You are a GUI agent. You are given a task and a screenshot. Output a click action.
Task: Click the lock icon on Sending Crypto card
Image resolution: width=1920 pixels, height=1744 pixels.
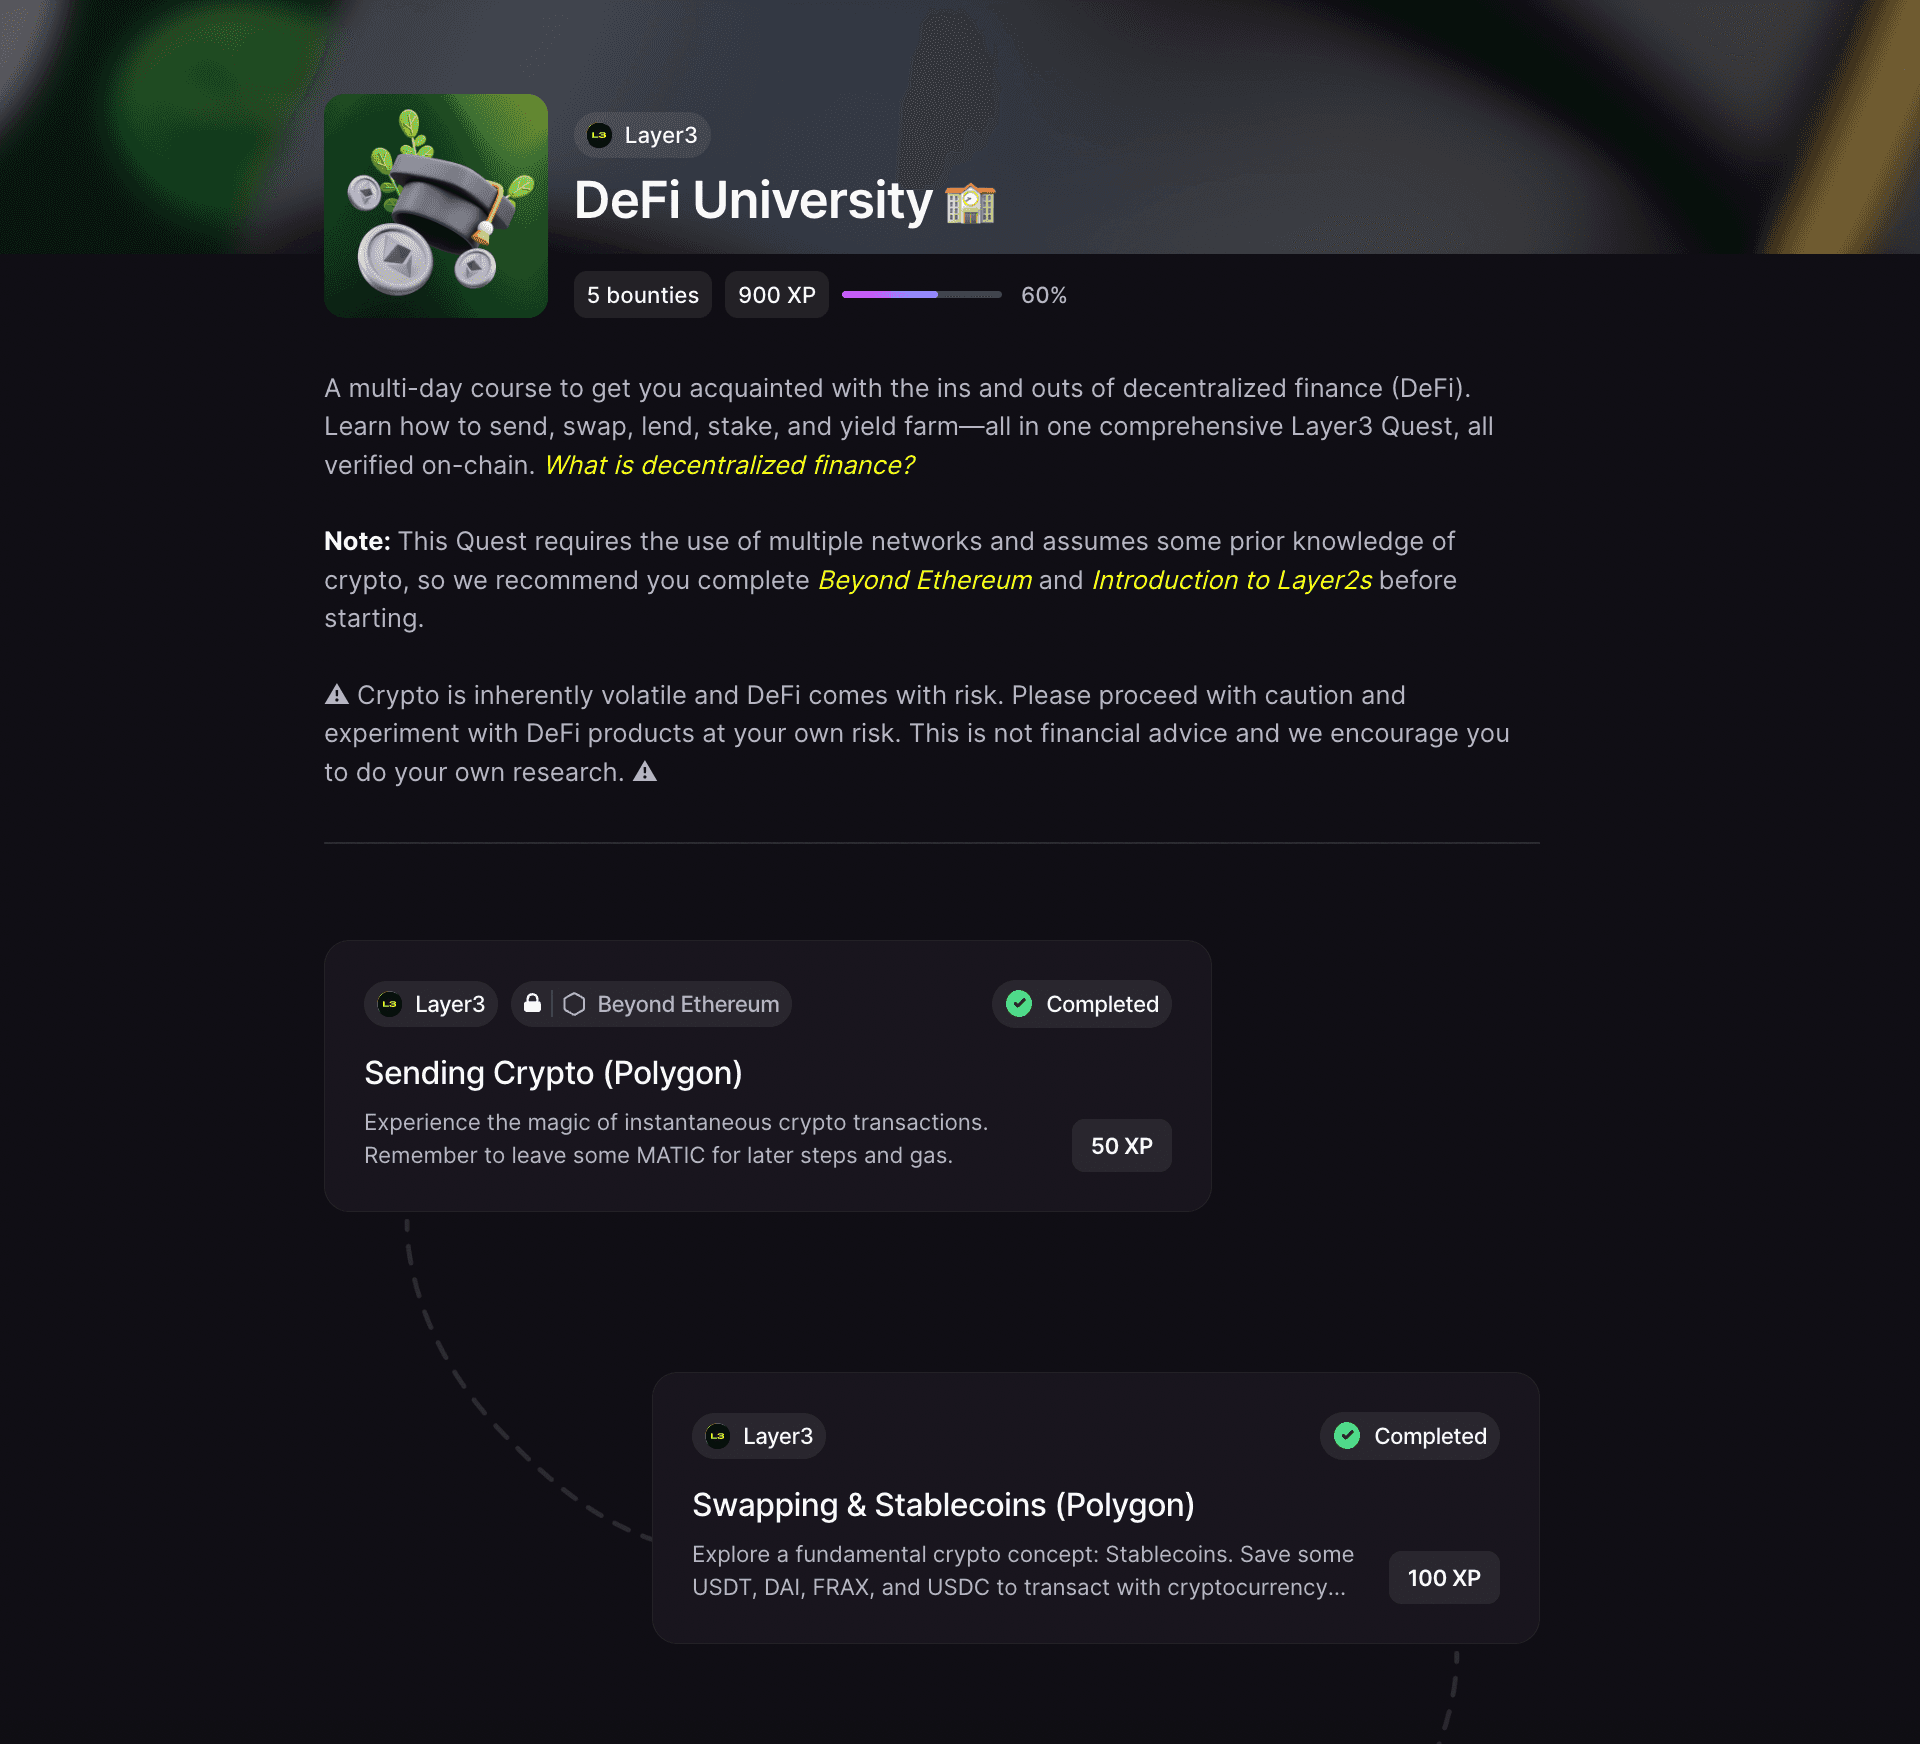click(x=532, y=1003)
